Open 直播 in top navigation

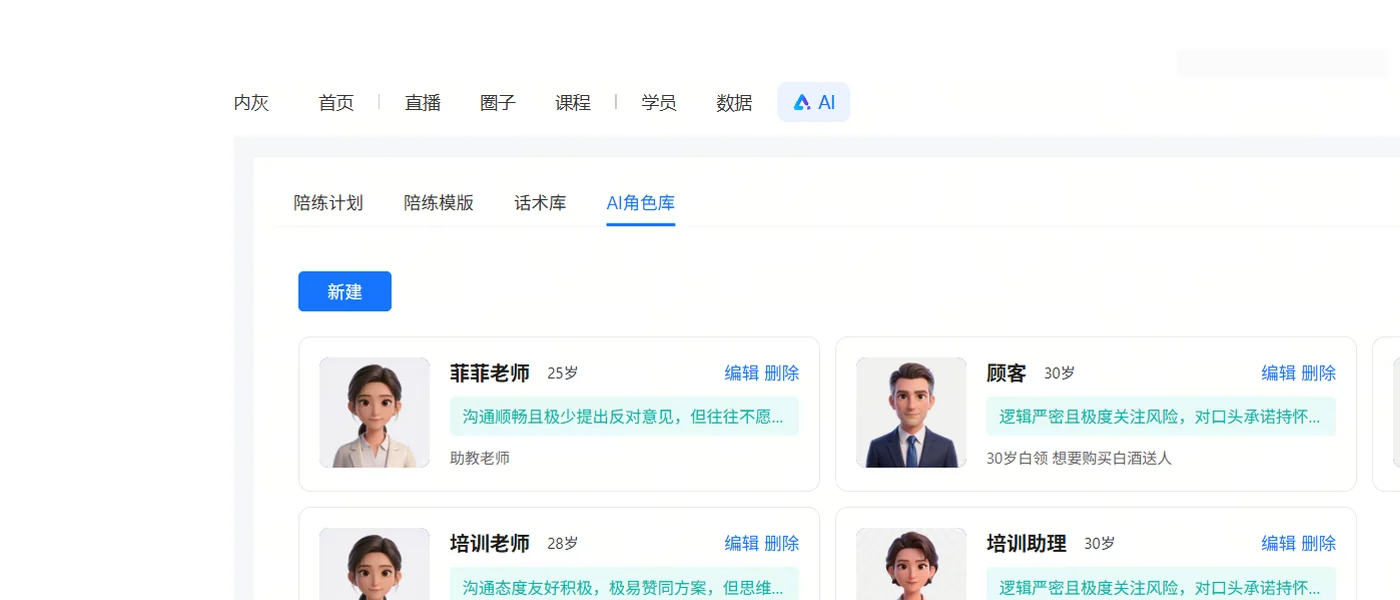coord(422,102)
